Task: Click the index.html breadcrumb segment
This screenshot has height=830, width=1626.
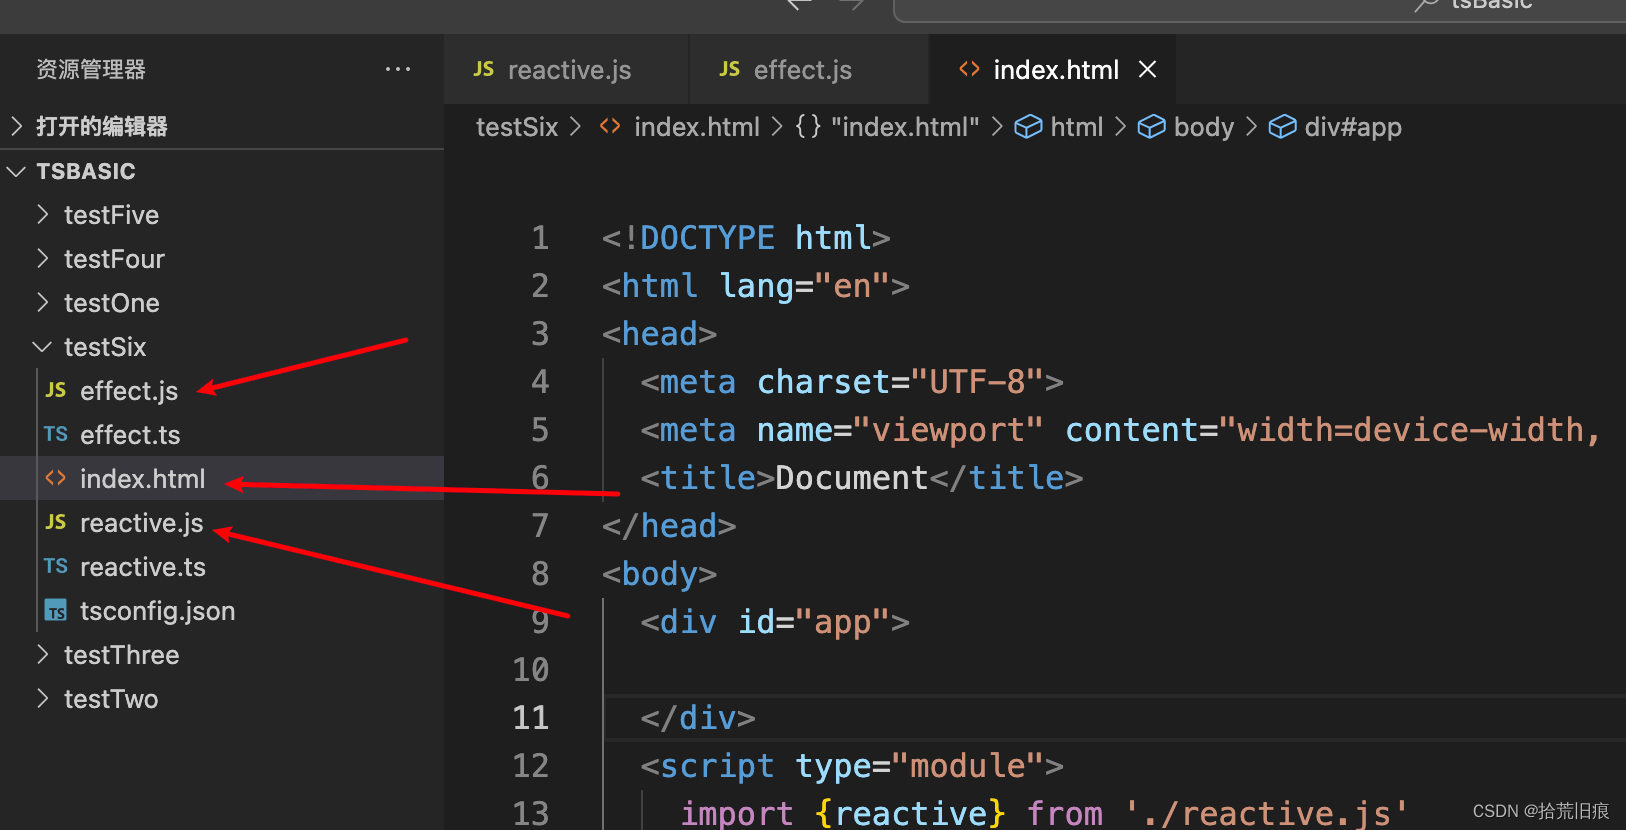Action: (x=697, y=127)
